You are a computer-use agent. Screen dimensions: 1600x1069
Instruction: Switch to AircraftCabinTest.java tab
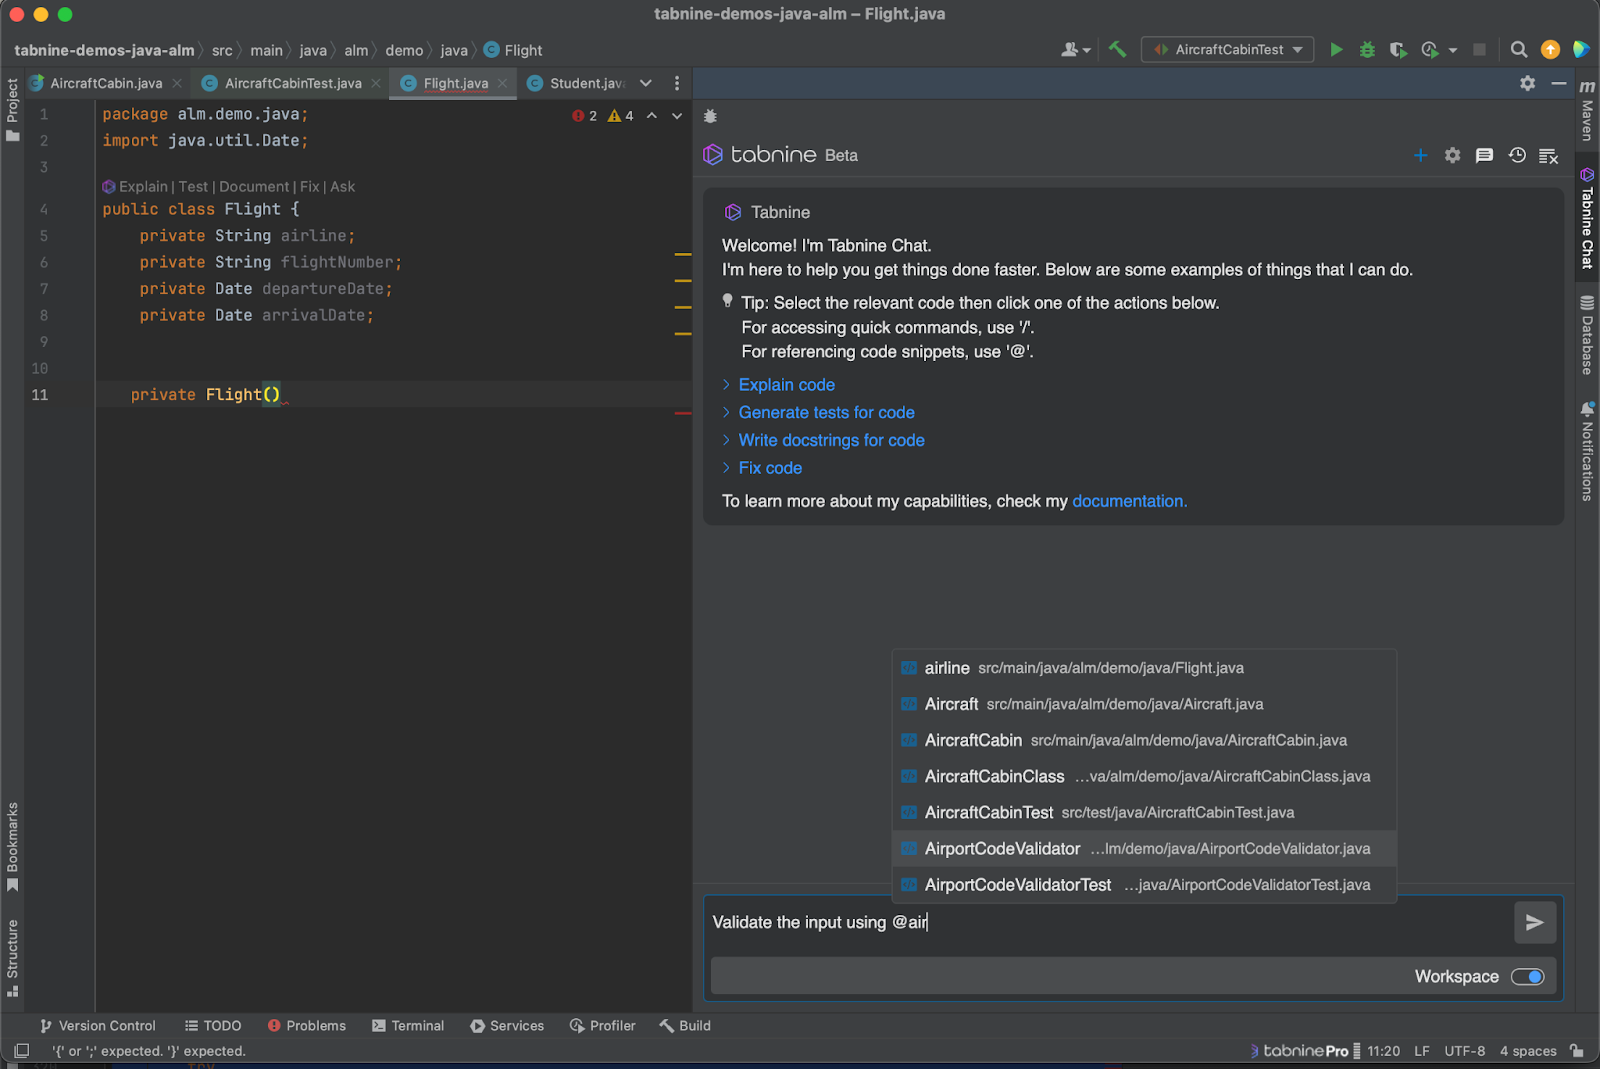tap(292, 83)
